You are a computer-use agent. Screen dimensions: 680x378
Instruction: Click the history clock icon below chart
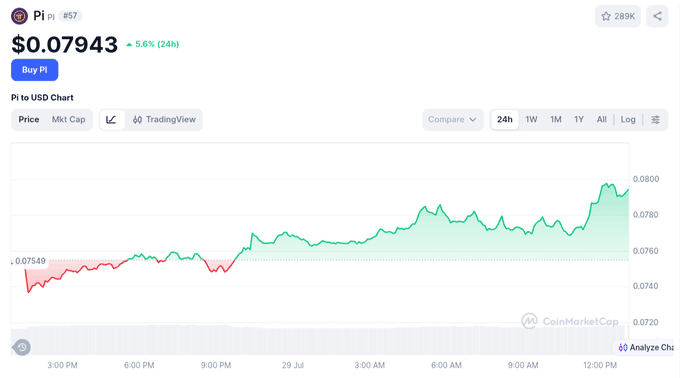coord(21,347)
